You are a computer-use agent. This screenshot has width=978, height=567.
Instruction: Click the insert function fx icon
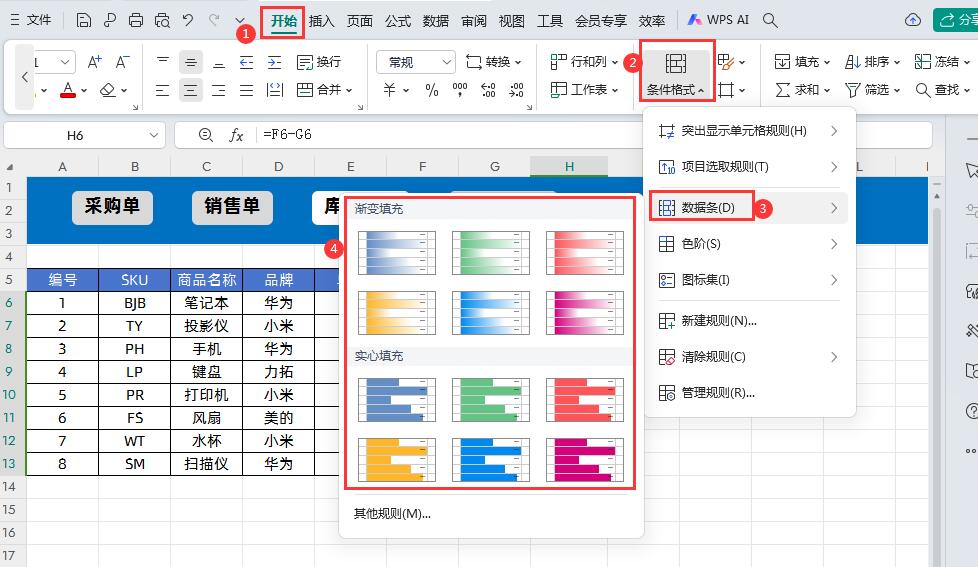pos(237,135)
